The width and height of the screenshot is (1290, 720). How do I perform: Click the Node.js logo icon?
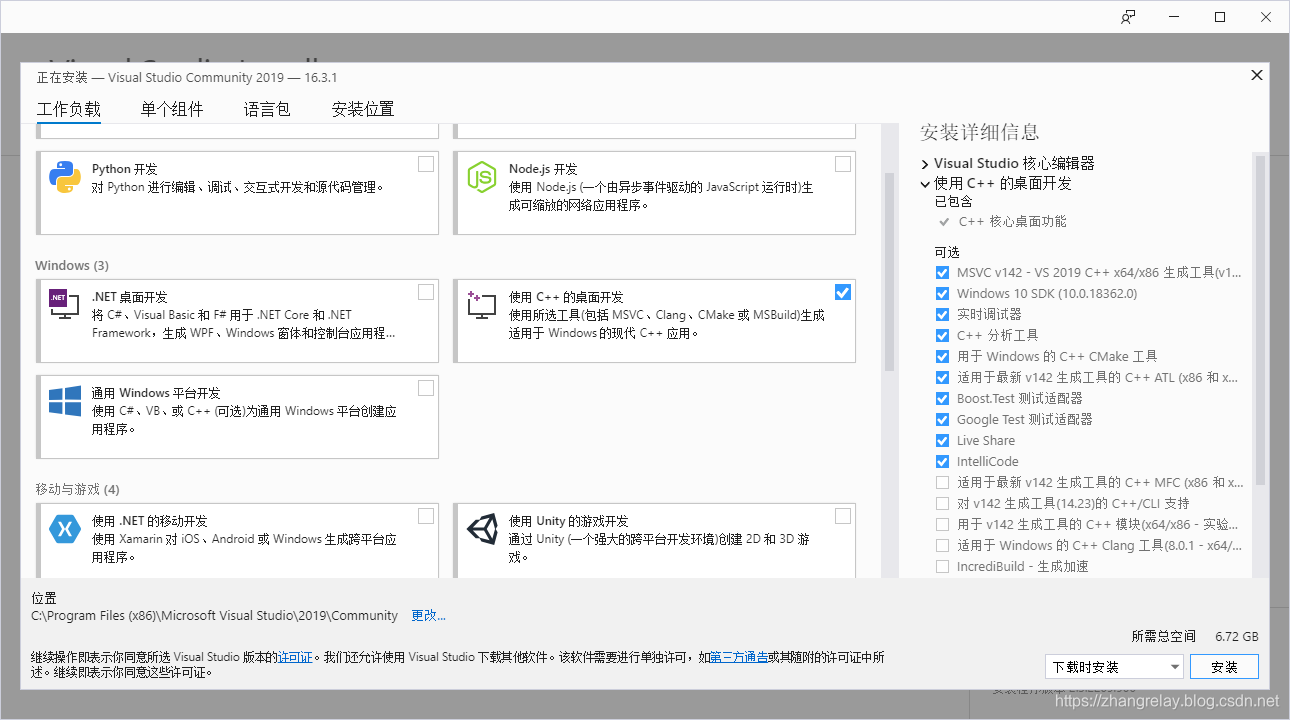click(482, 177)
